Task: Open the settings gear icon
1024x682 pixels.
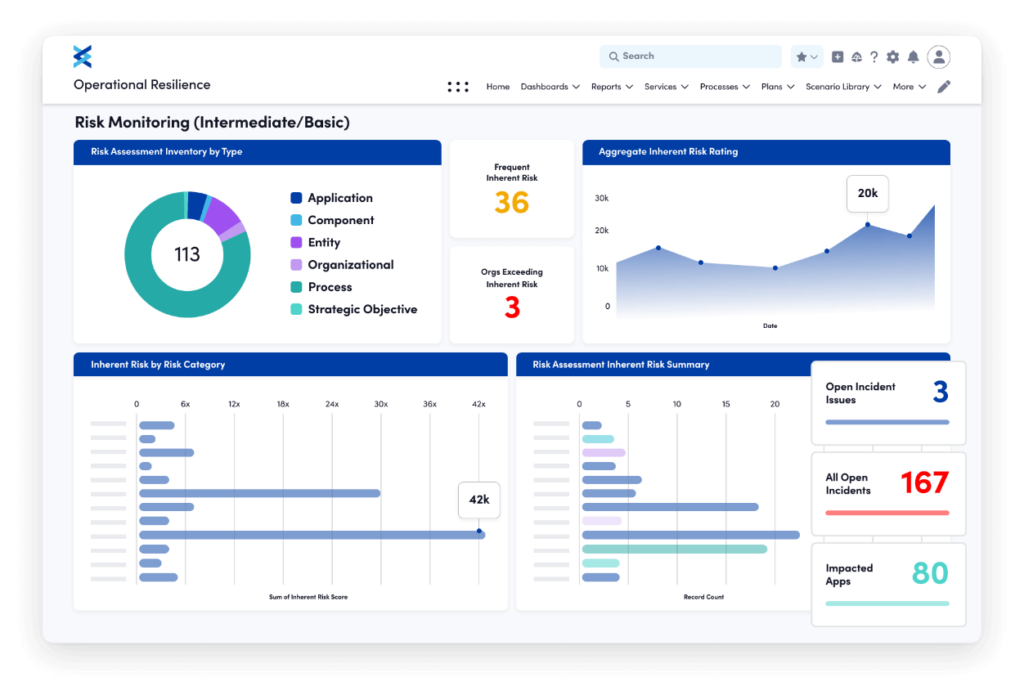Action: pos(891,57)
